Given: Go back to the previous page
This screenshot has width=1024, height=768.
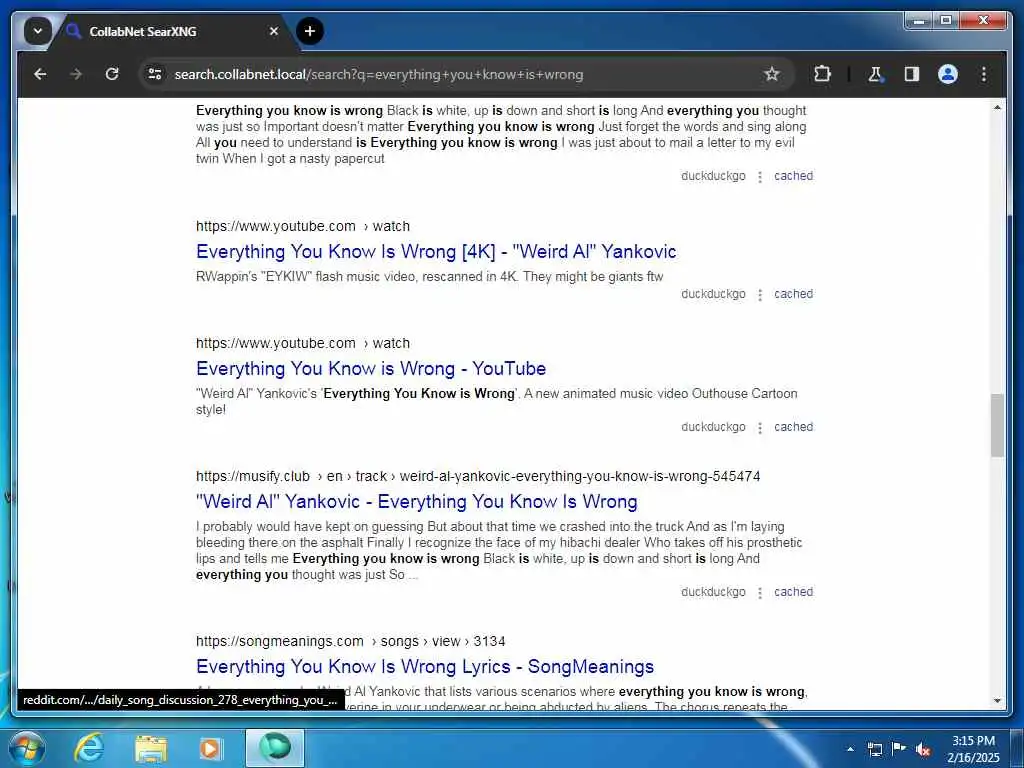Looking at the screenshot, I should point(40,74).
